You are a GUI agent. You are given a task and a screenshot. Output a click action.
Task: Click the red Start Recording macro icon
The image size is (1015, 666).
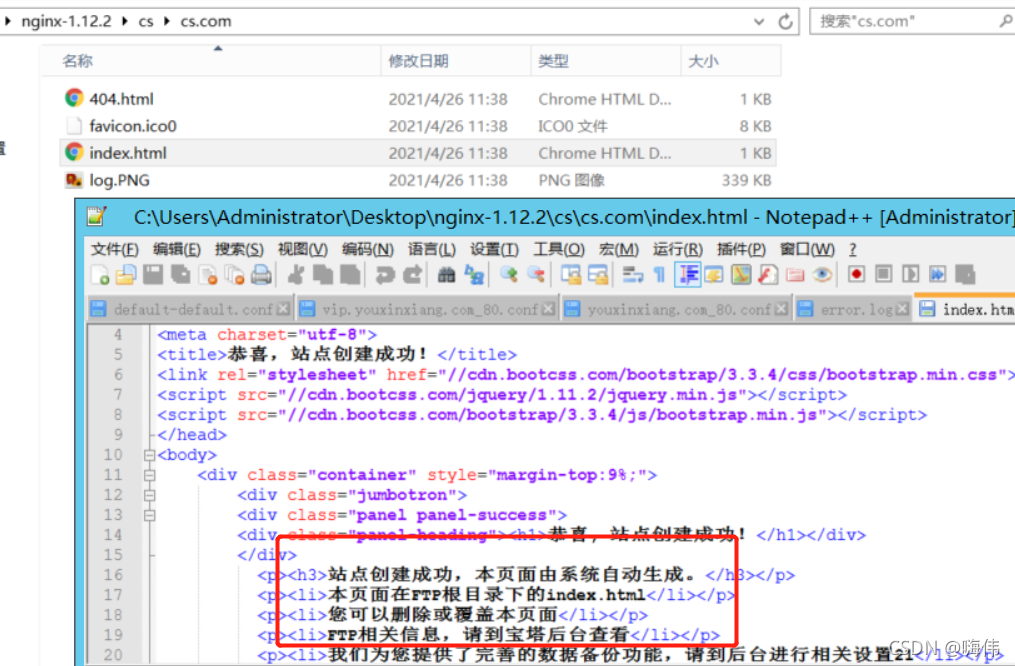(x=856, y=274)
